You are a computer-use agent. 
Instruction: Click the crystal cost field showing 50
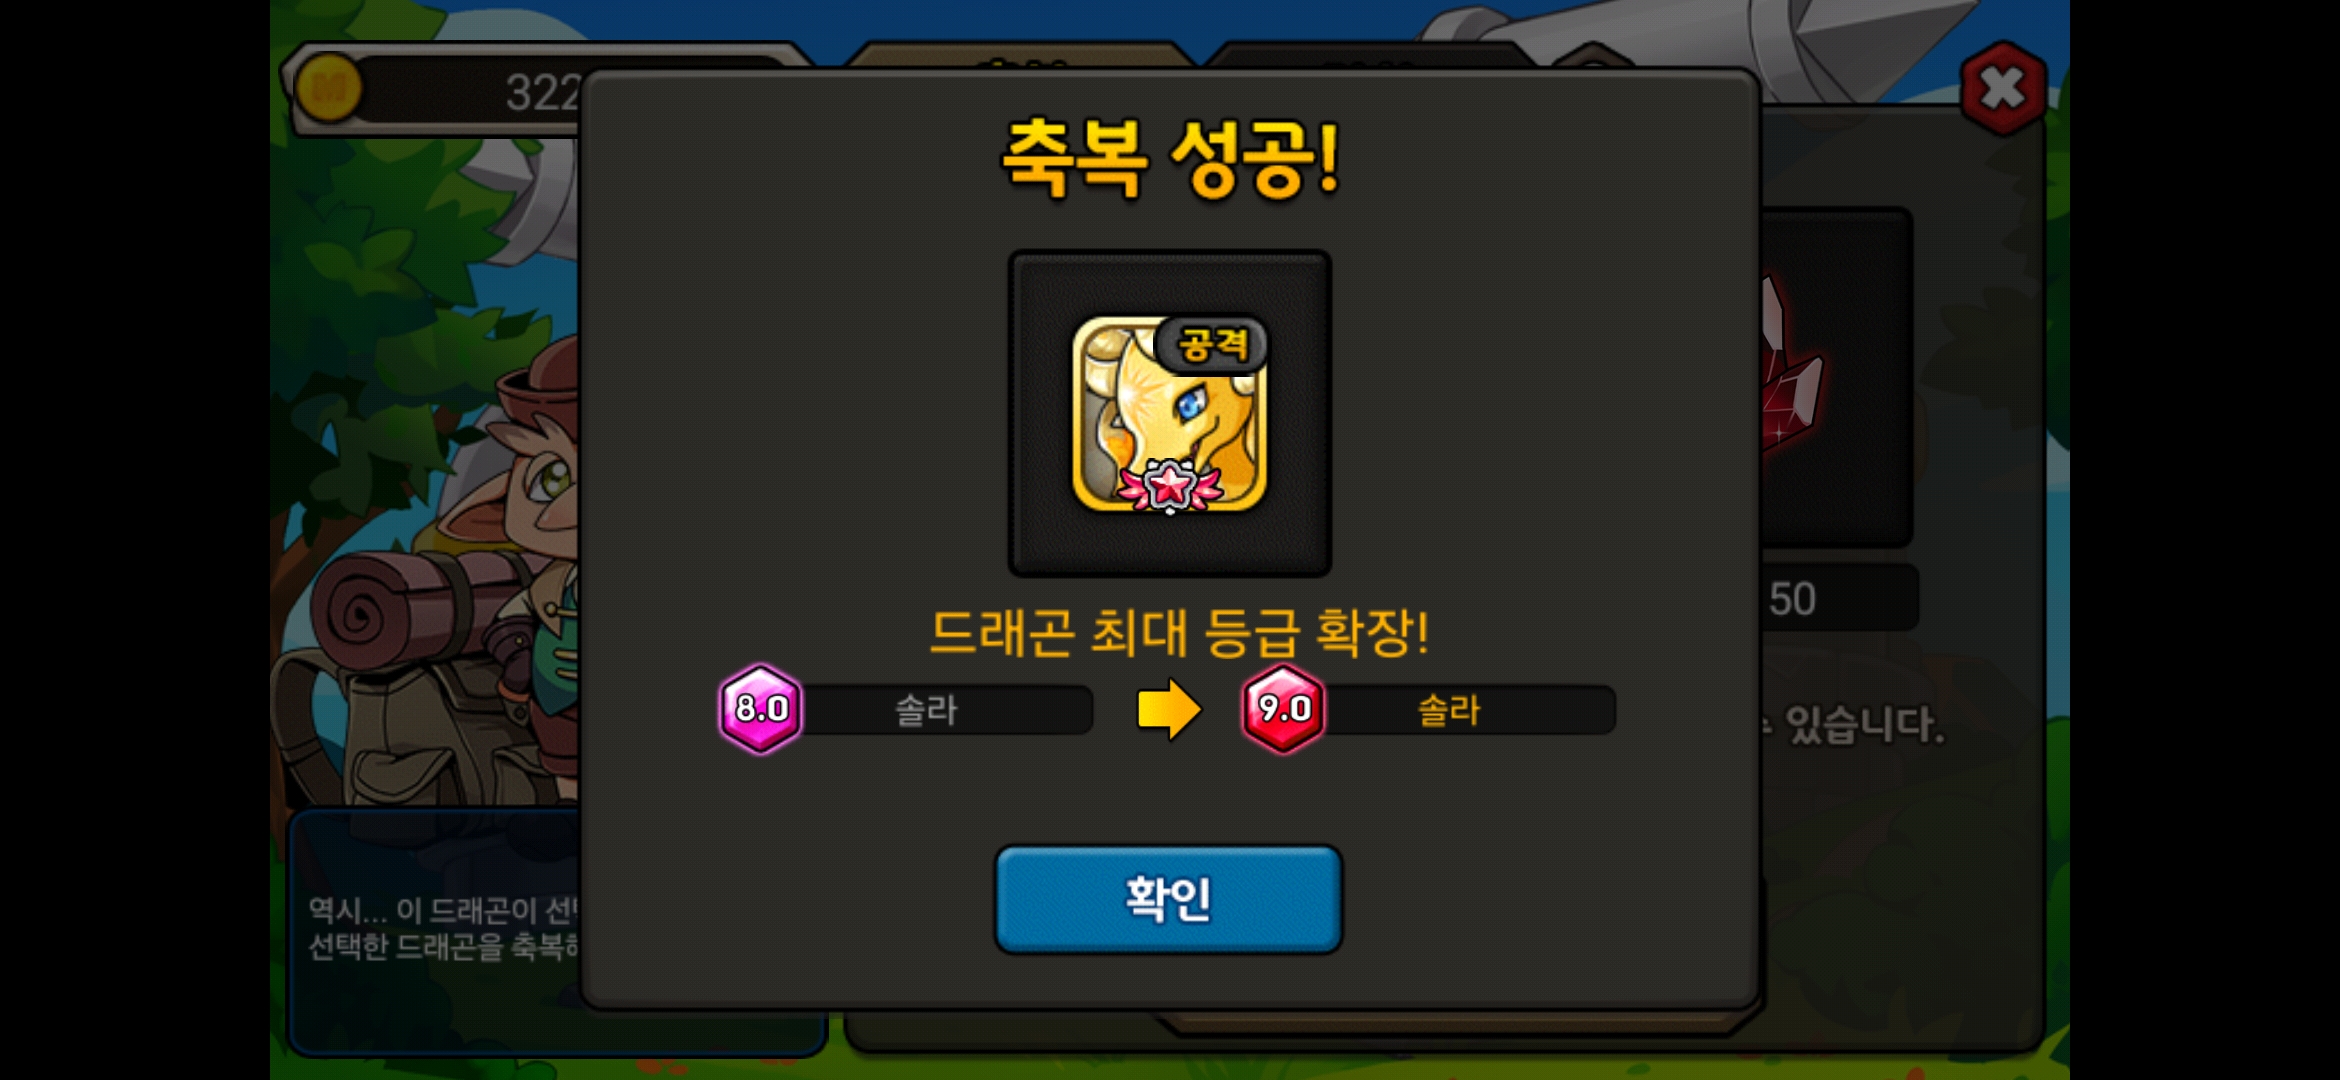1838,598
